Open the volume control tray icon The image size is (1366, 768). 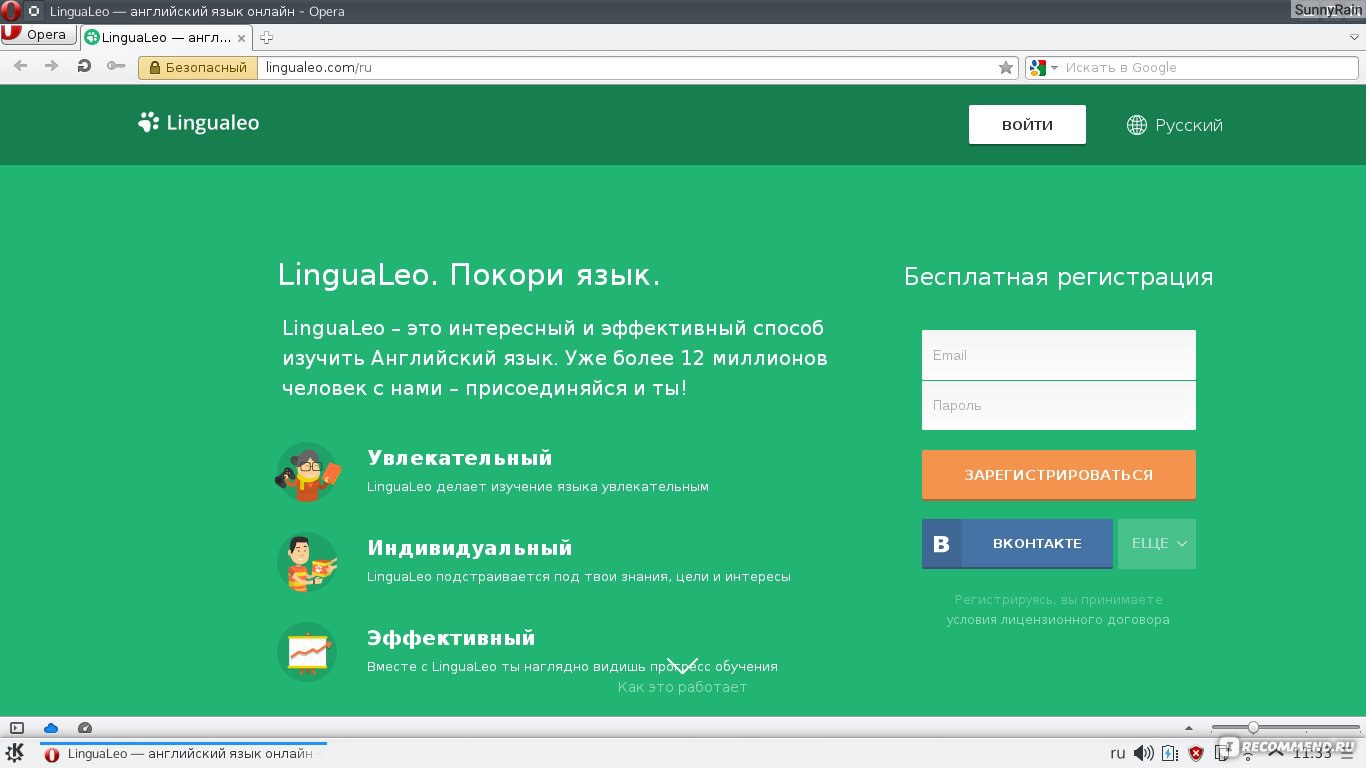1144,753
